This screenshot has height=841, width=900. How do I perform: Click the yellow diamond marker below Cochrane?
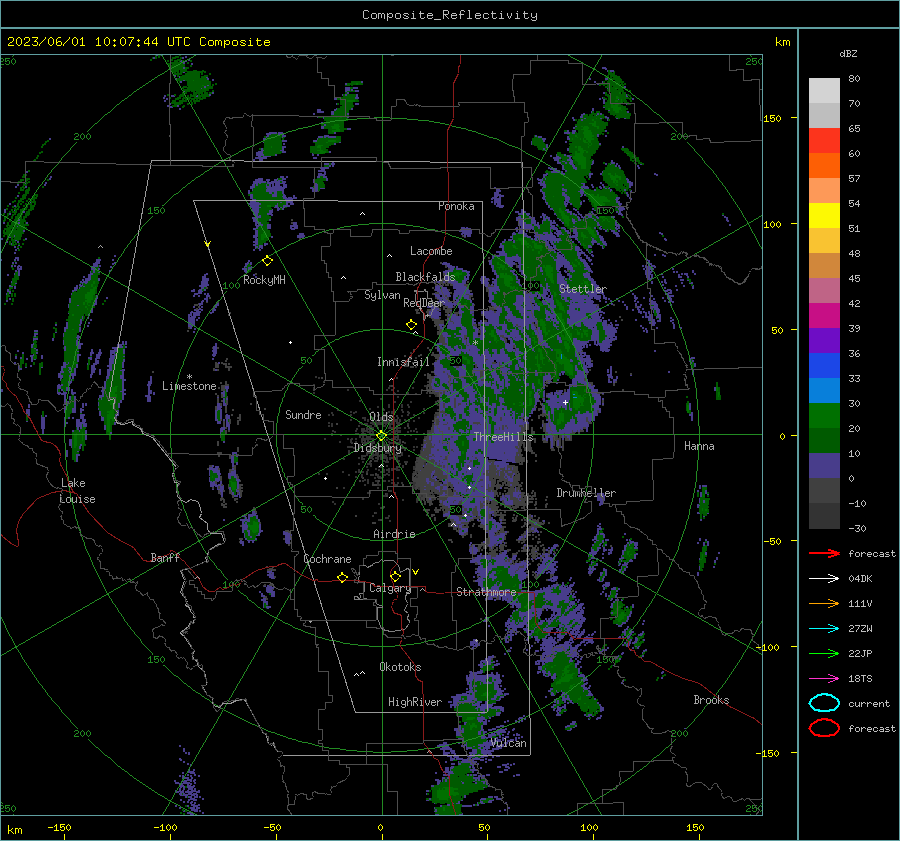[x=342, y=577]
